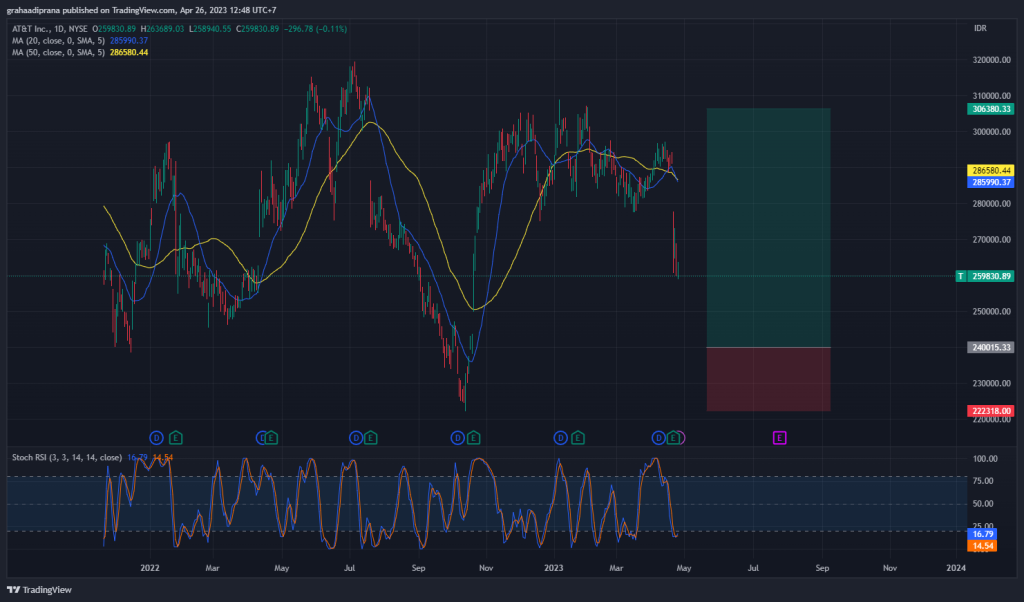Click the -296.78 (-0.11%) change value
Viewport: 1024px width, 602px height.
(x=315, y=29)
